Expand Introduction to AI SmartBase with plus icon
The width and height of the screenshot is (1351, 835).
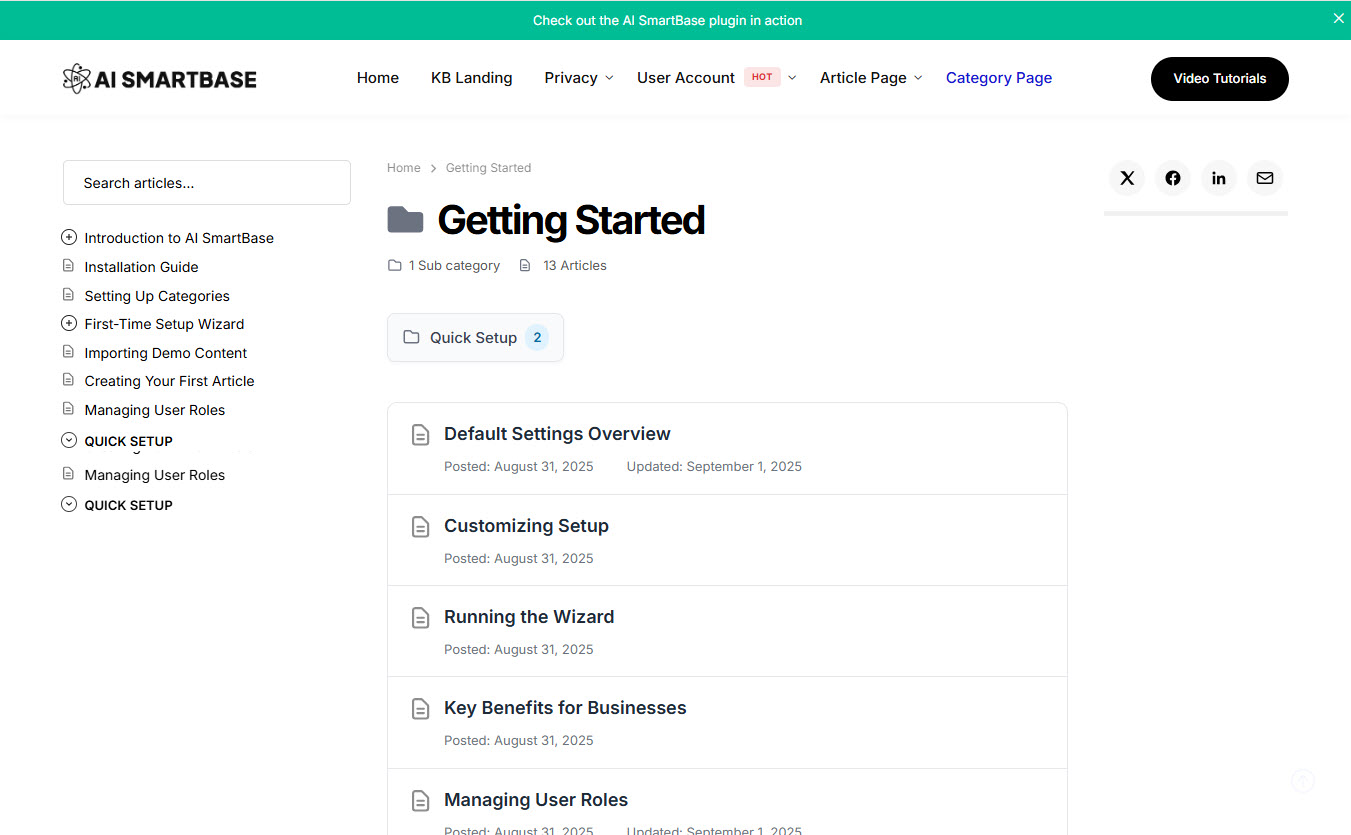tap(69, 237)
